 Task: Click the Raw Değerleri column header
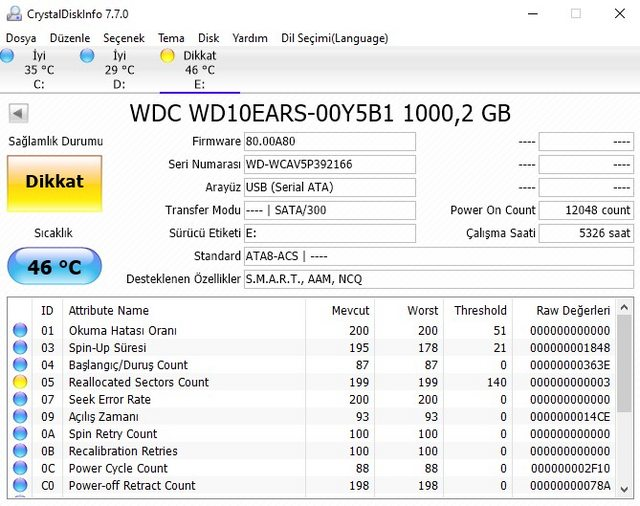point(573,311)
